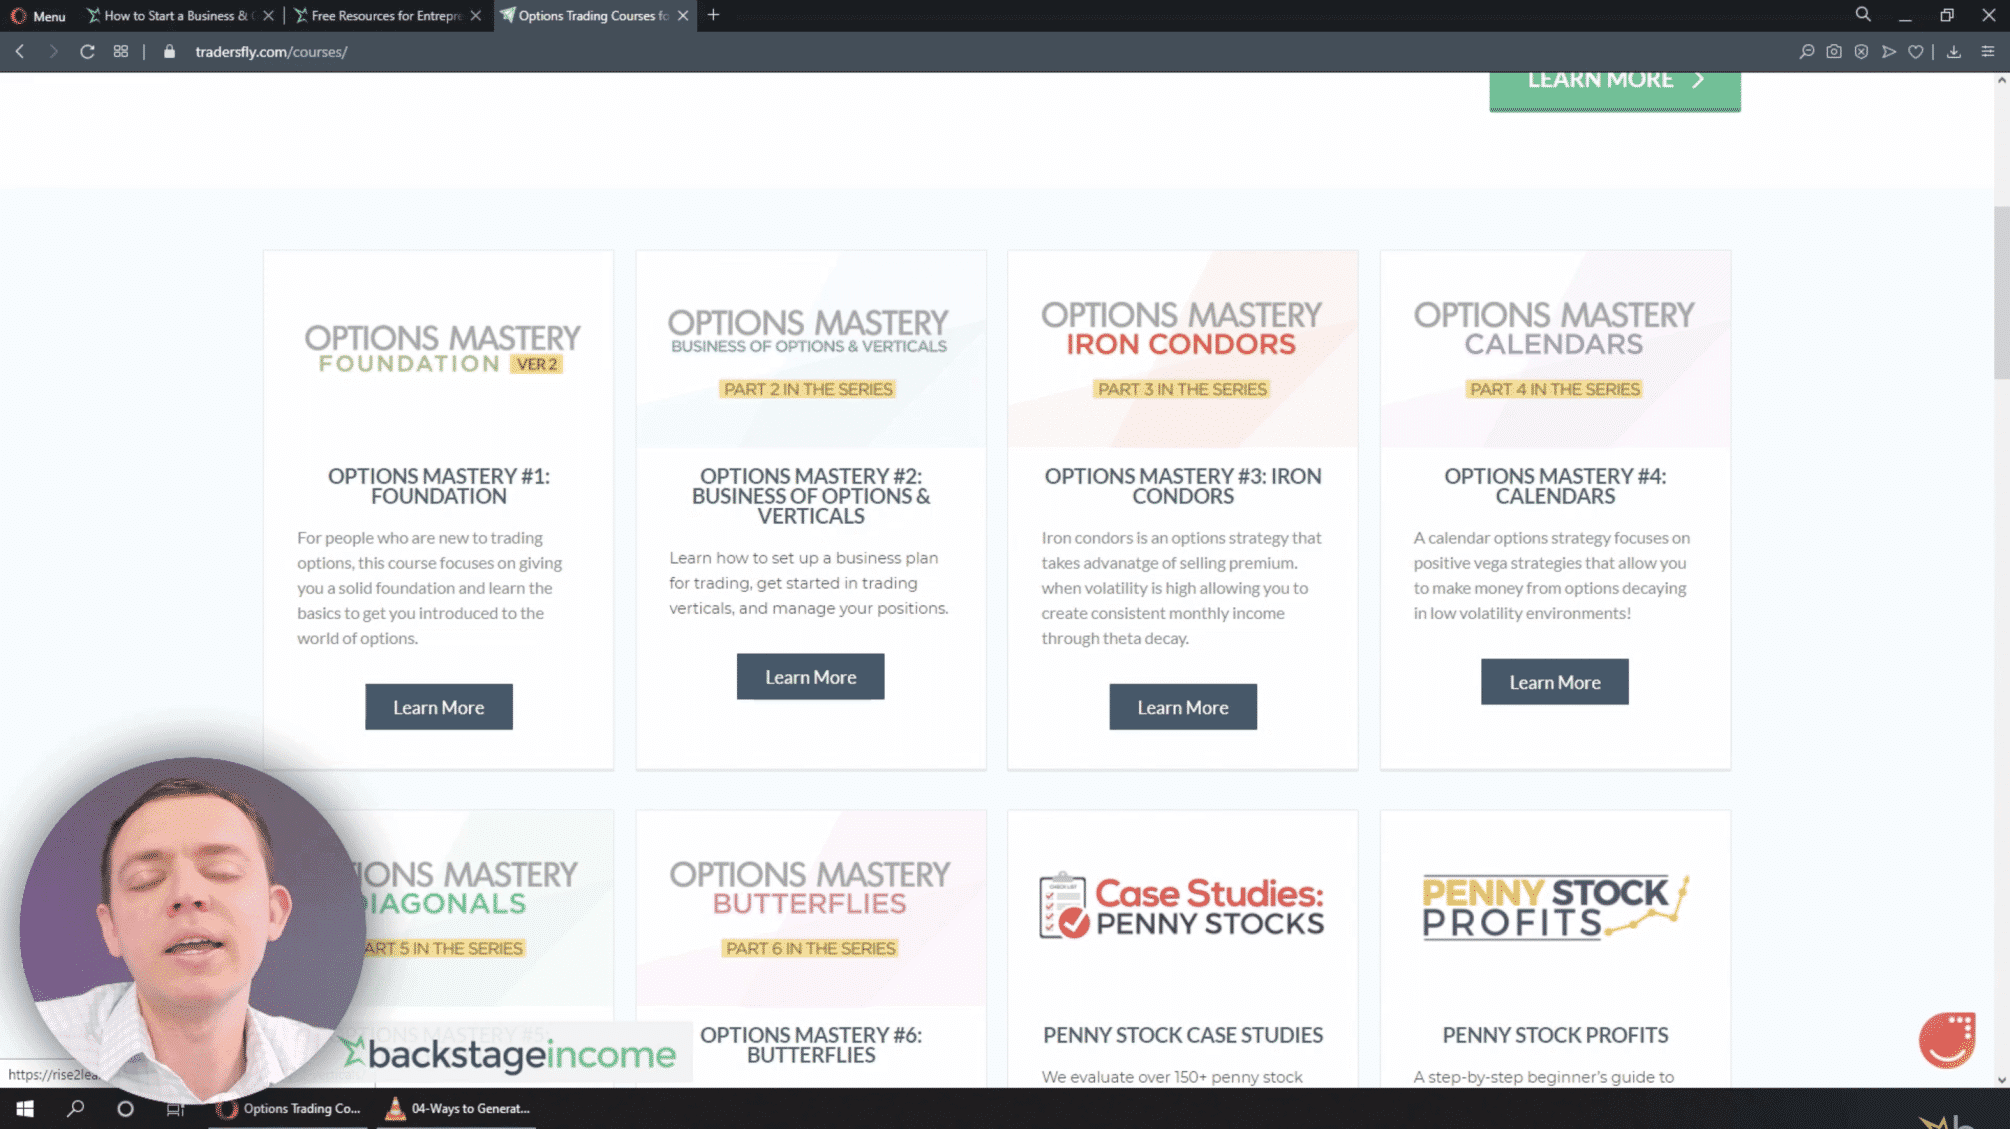Open the Windows Start menu
2010x1129 pixels.
25,1108
